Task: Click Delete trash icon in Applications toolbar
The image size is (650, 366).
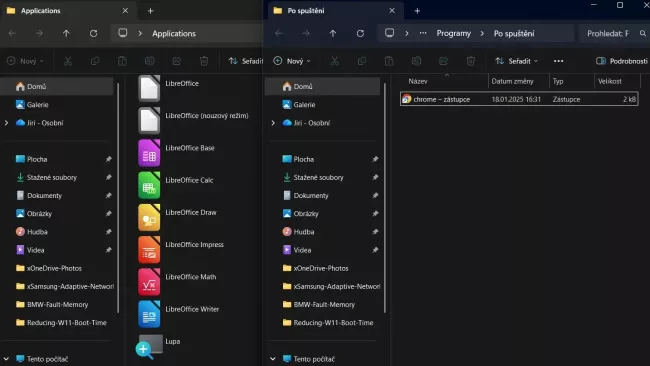Action: pos(204,61)
